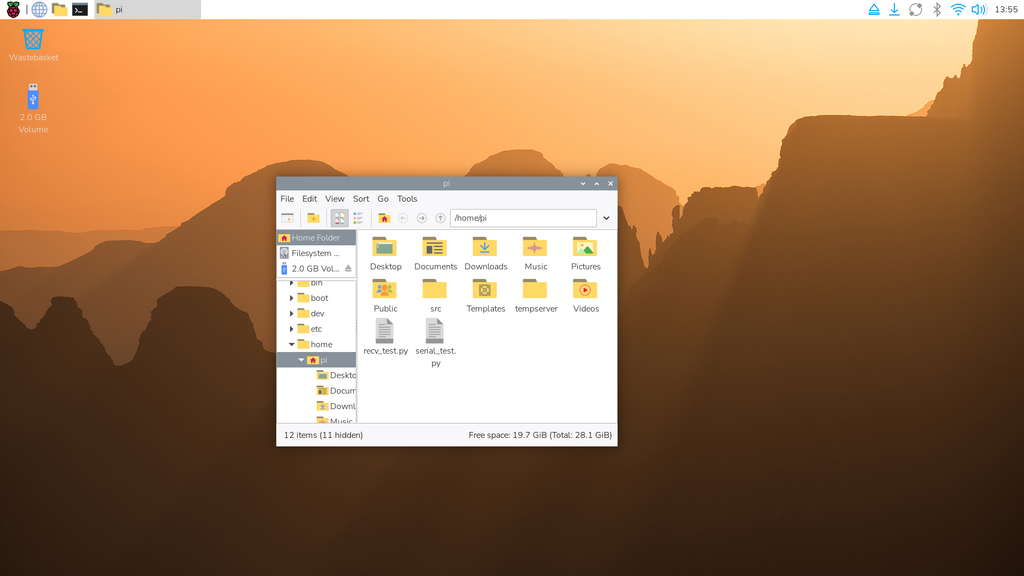Image resolution: width=1024 pixels, height=576 pixels.
Task: Select the serial_test.py file
Action: 435,343
